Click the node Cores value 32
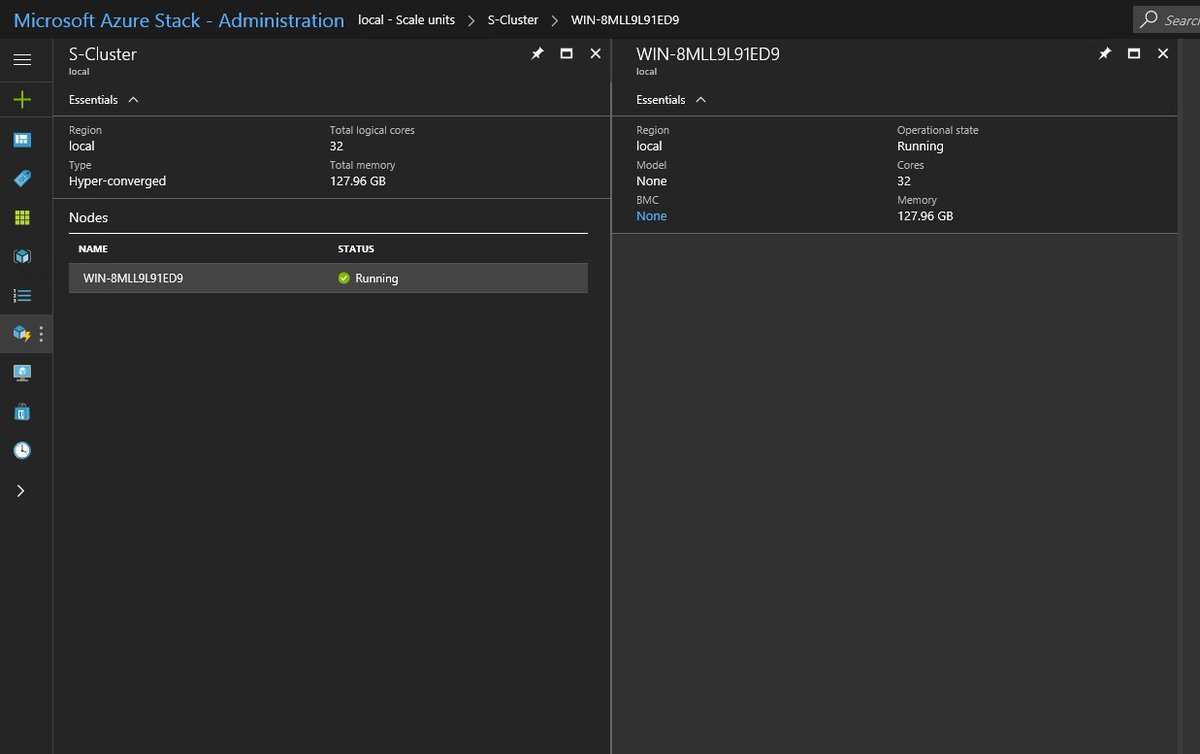The image size is (1200, 754). click(x=904, y=181)
